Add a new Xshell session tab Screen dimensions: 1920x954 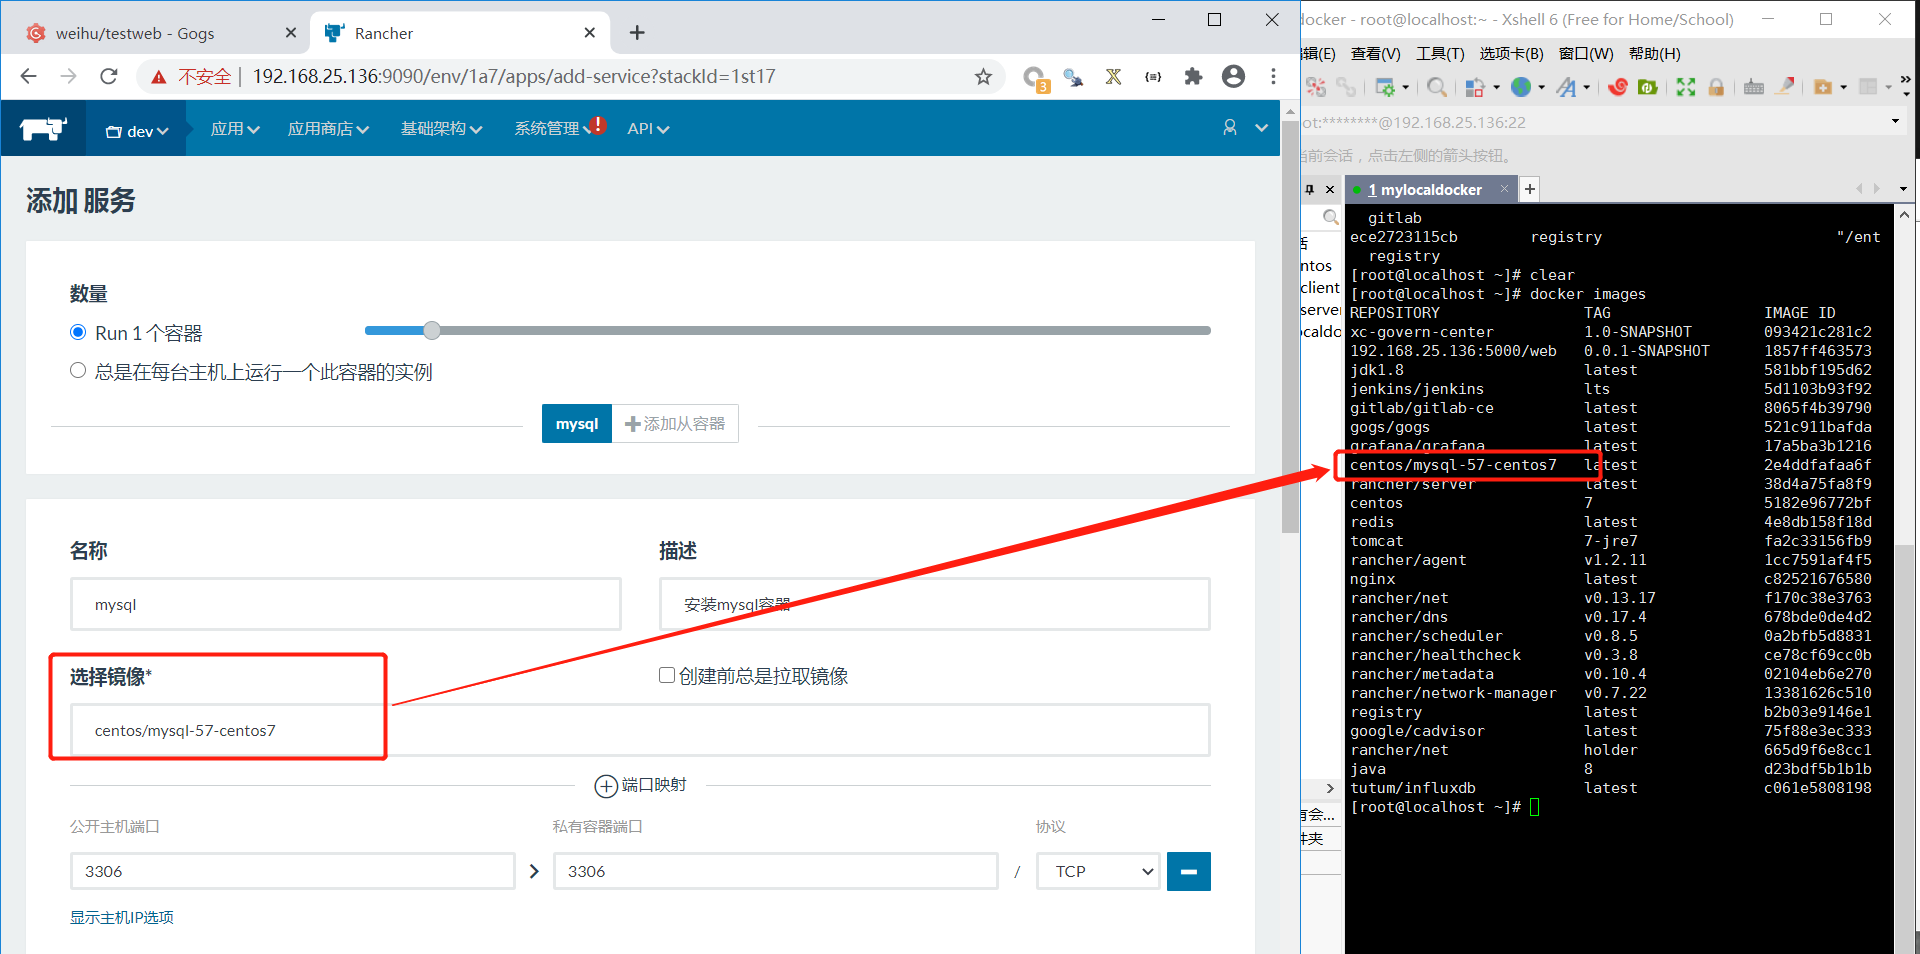1530,189
